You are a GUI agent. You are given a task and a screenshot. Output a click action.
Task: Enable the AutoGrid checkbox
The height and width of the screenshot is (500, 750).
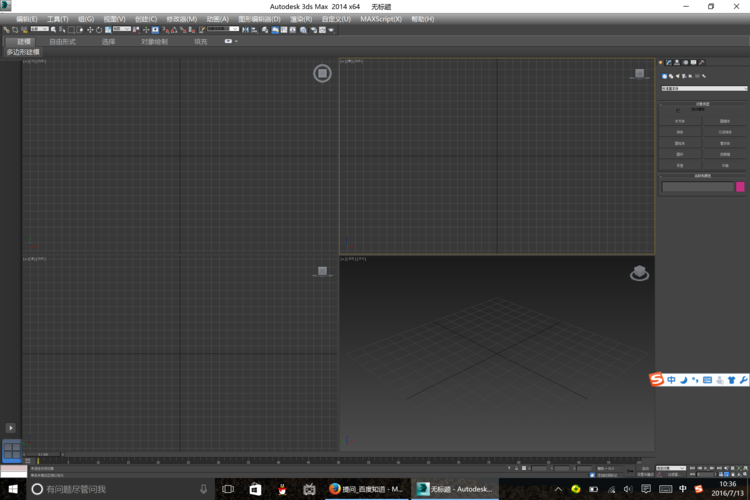point(678,111)
